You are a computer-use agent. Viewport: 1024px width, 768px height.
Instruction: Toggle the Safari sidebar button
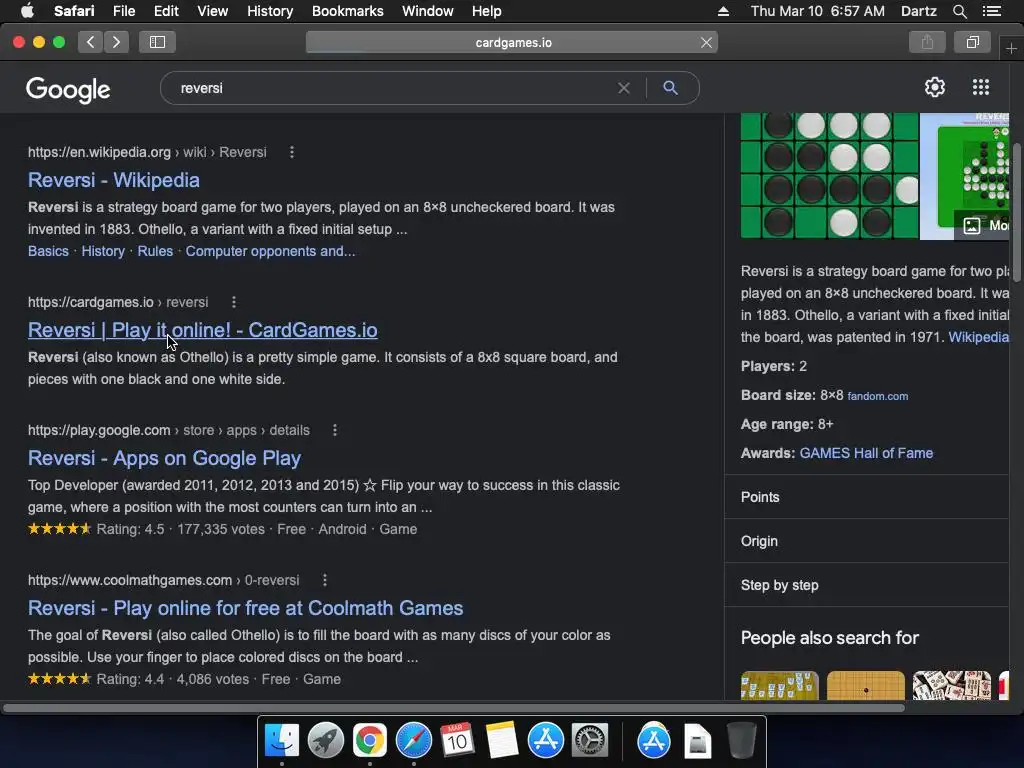point(157,42)
